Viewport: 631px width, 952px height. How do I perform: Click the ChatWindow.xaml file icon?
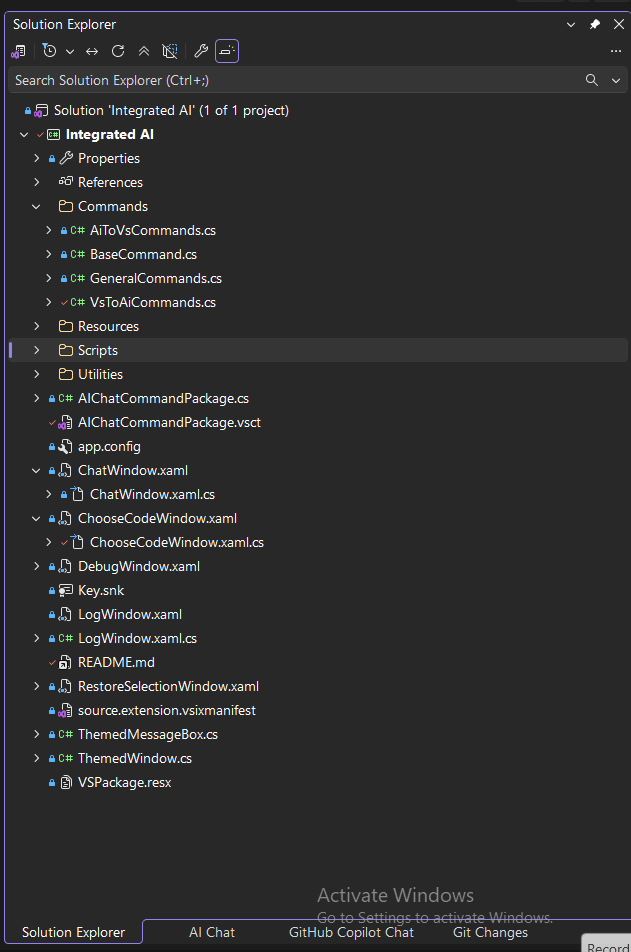[x=65, y=471]
